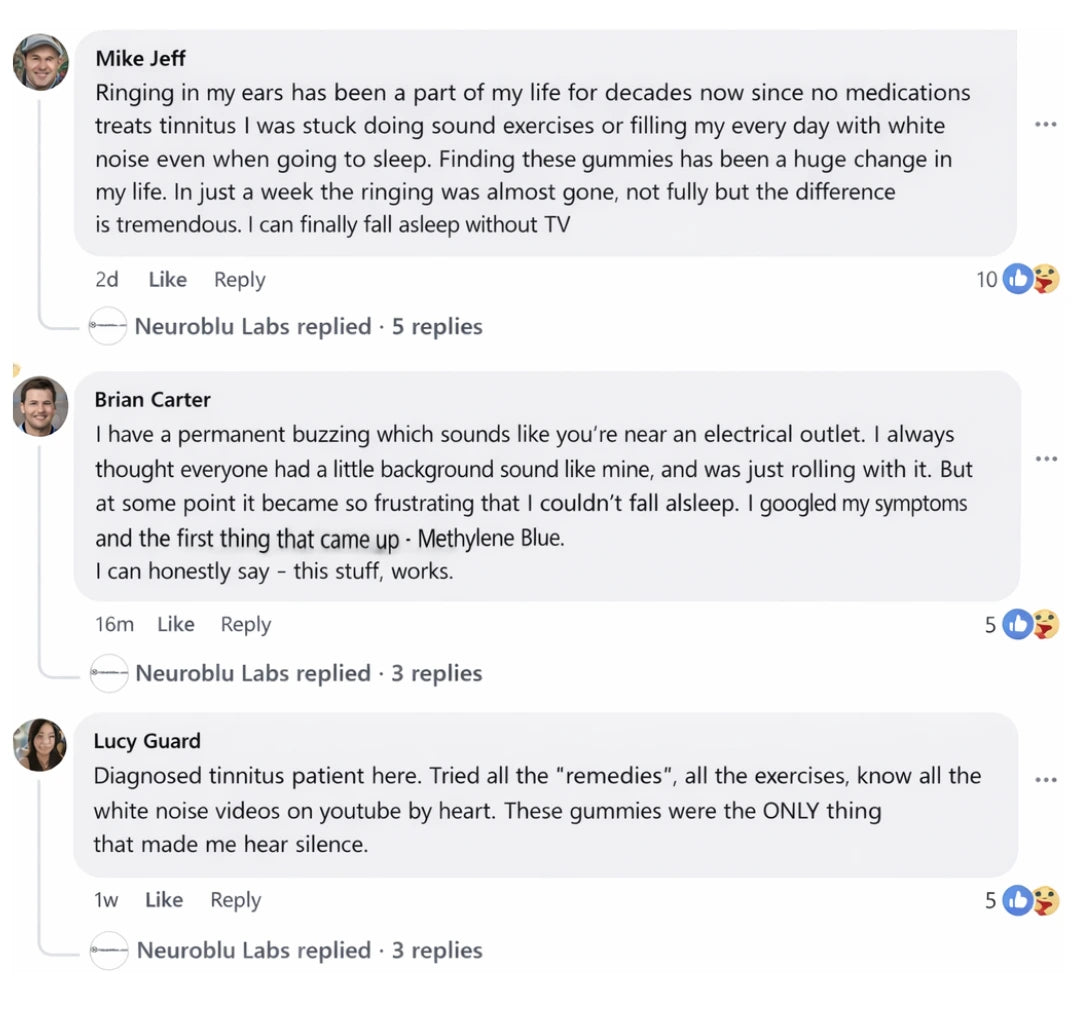Reply to Brian Carter's comment
The image size is (1088, 1024).
[x=246, y=624]
